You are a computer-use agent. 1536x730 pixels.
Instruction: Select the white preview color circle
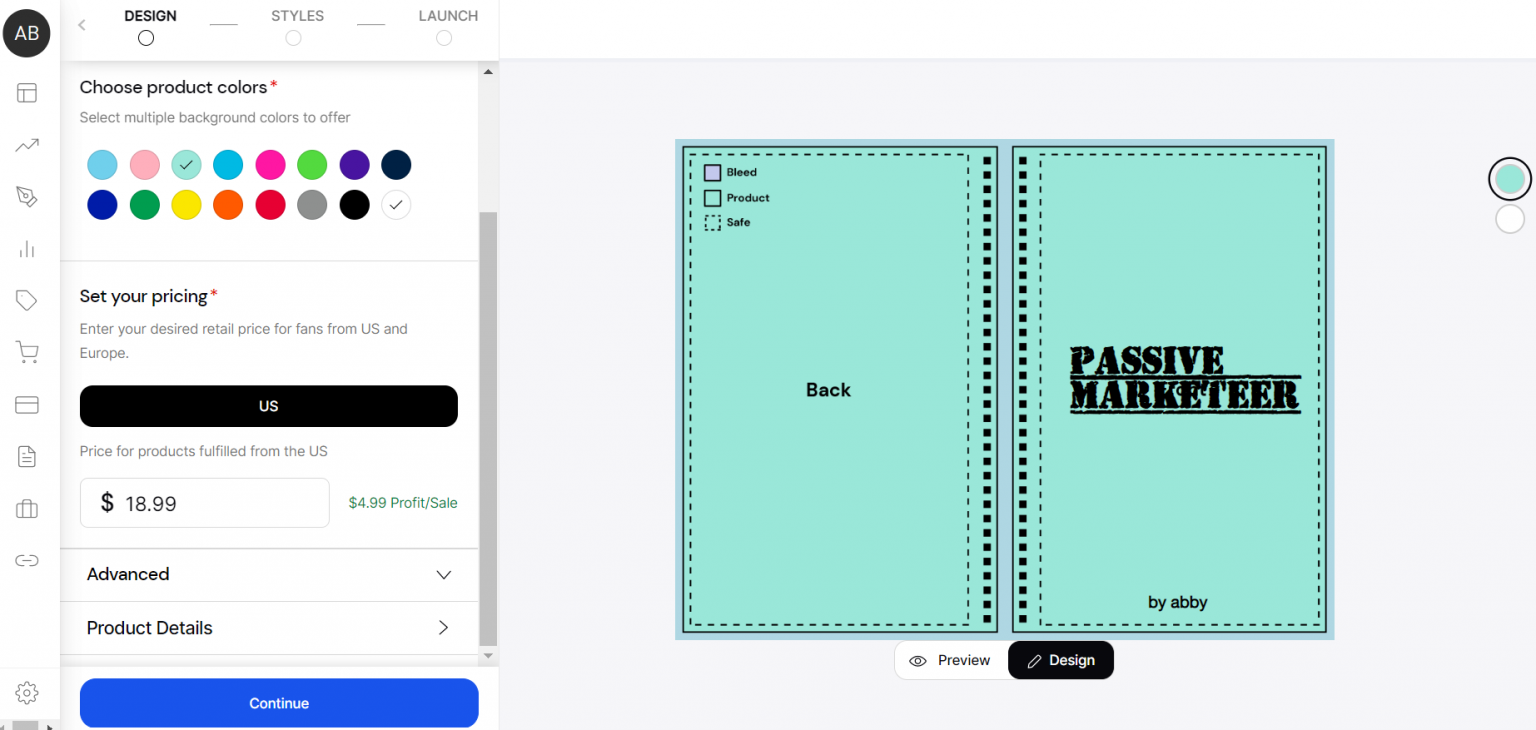click(1509, 219)
